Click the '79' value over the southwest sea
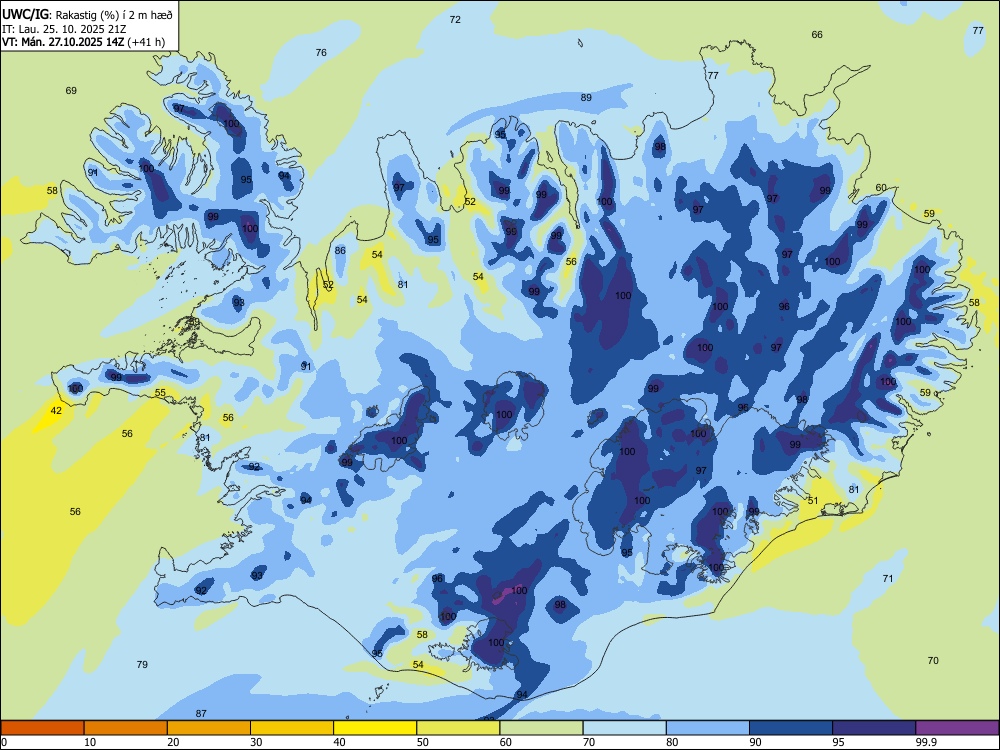Screen dimensions: 1000x750 point(142,665)
